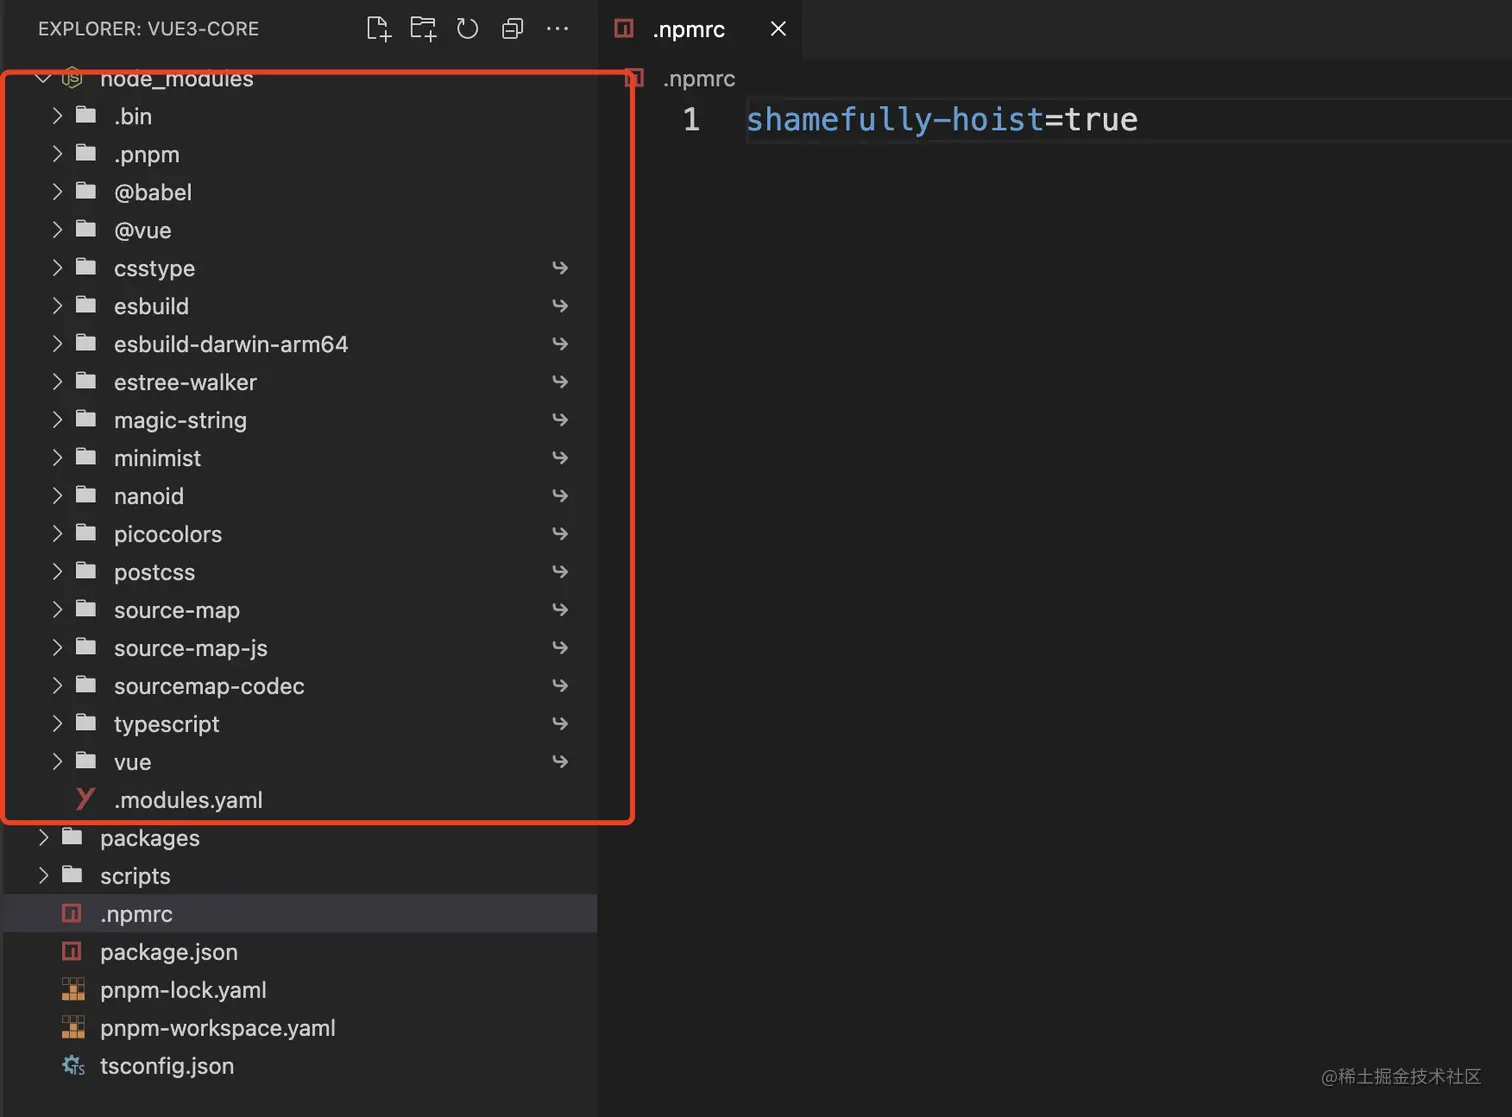Open Explorer more actions ellipsis menu

pyautogui.click(x=557, y=29)
